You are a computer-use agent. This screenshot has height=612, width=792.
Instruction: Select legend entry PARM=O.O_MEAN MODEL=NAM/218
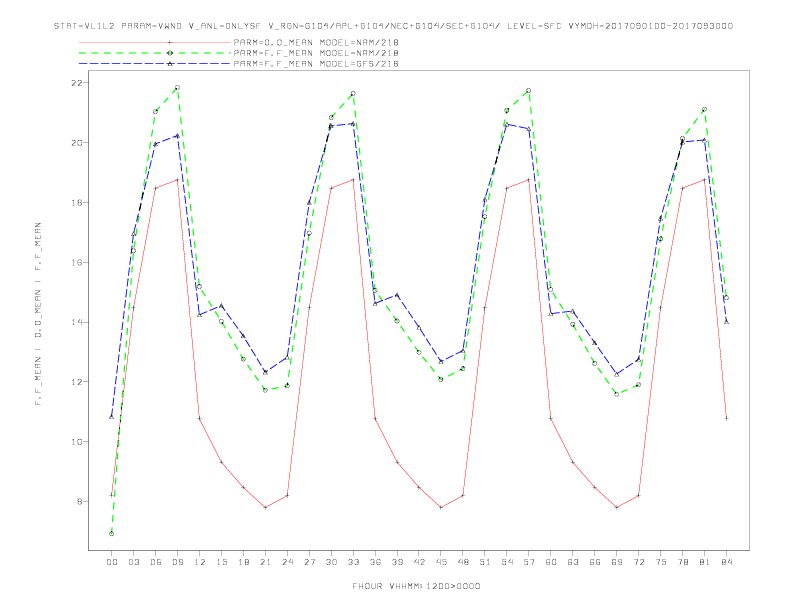pos(316,42)
